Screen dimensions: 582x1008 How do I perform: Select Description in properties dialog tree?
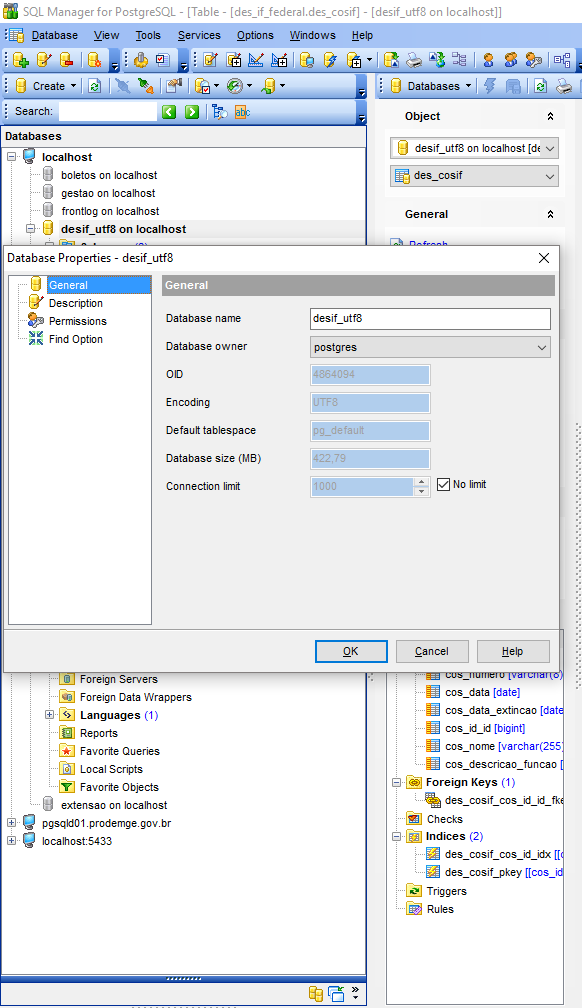pos(75,303)
